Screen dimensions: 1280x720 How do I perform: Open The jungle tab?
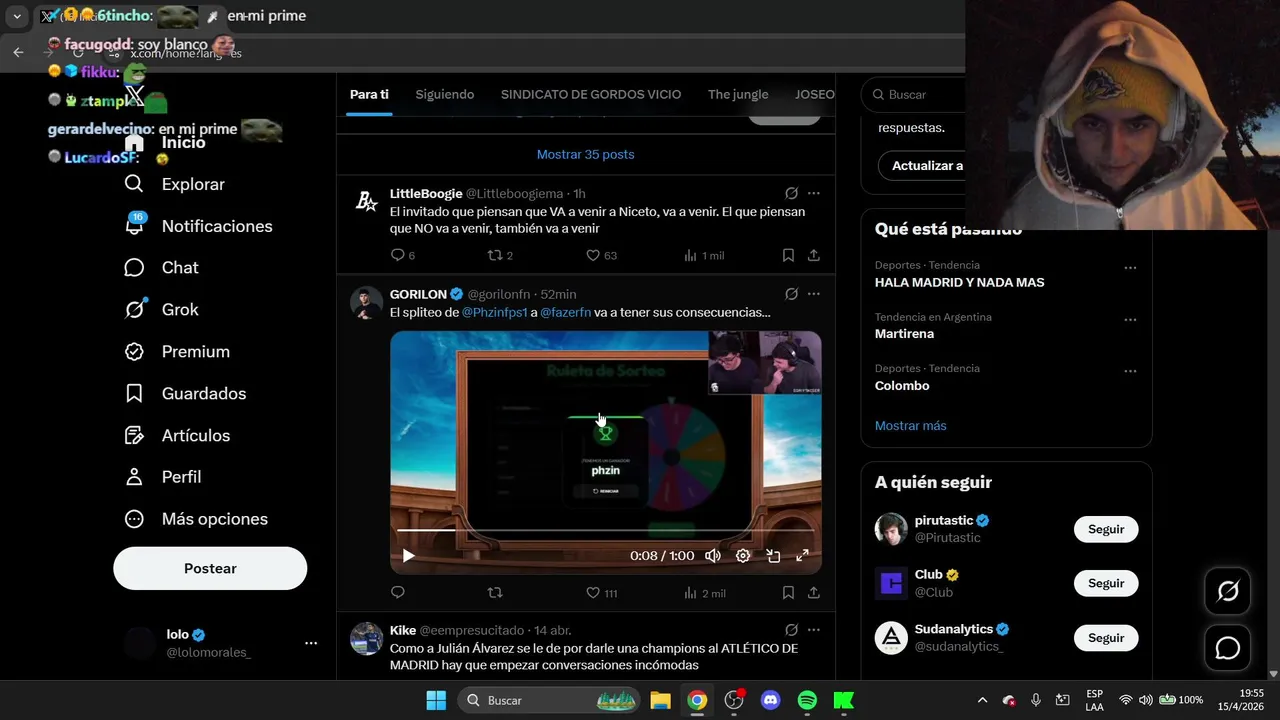(738, 94)
